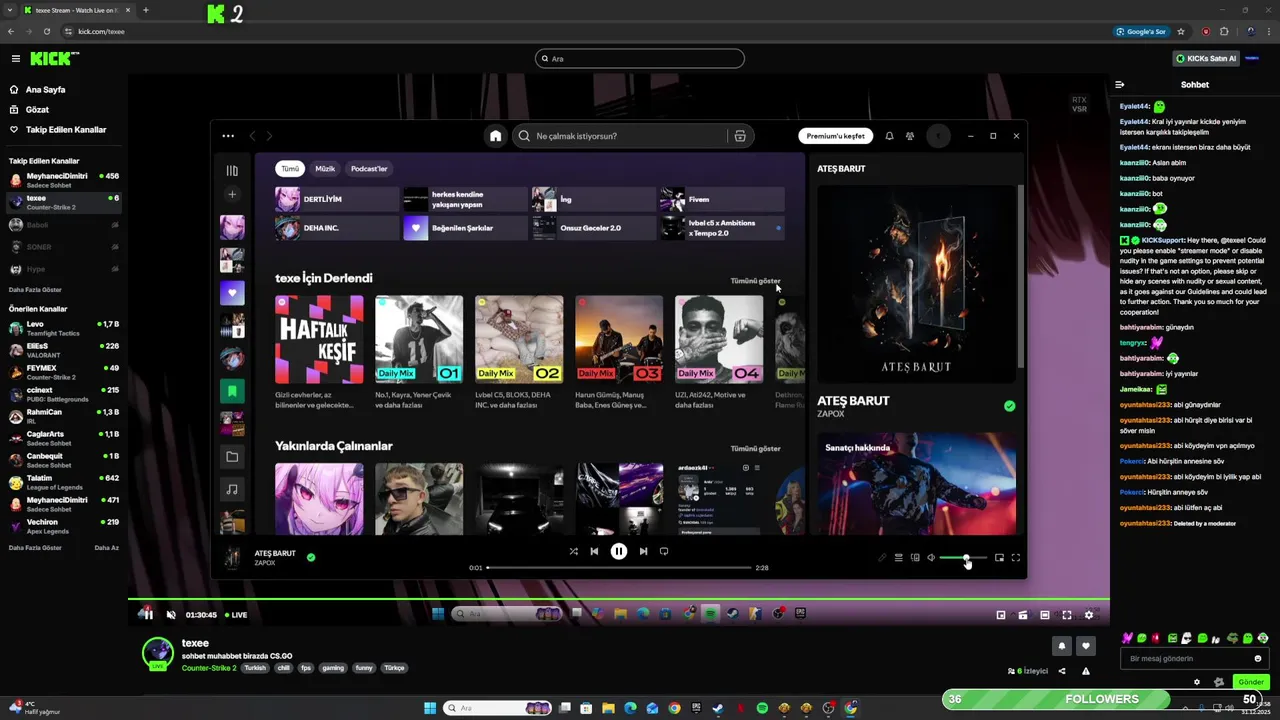Open Beğenilen Şarkılar shortcut

[465, 228]
